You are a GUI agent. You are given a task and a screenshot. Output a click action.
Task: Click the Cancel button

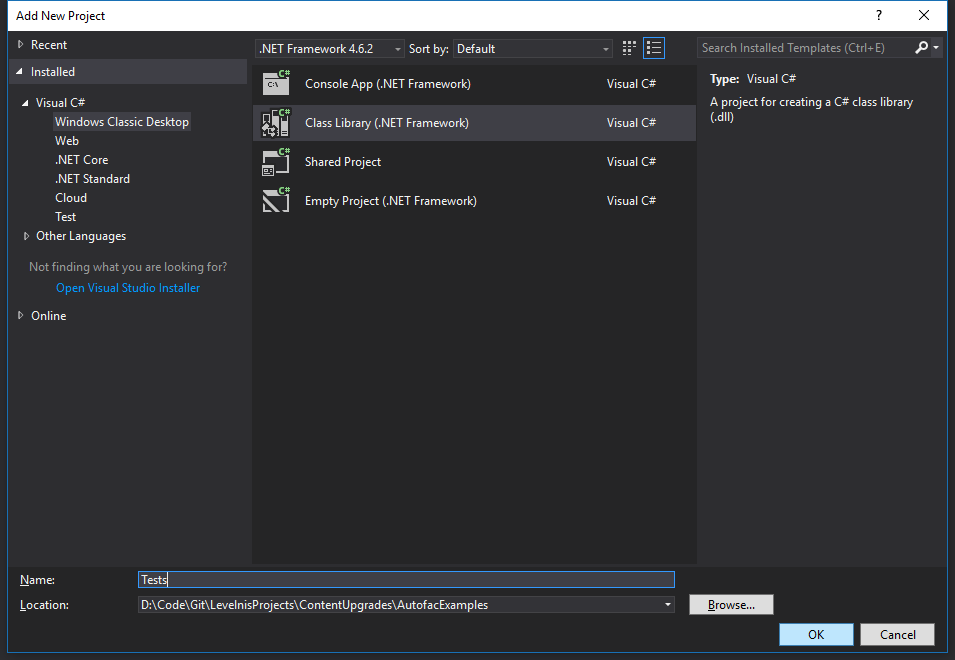click(897, 634)
